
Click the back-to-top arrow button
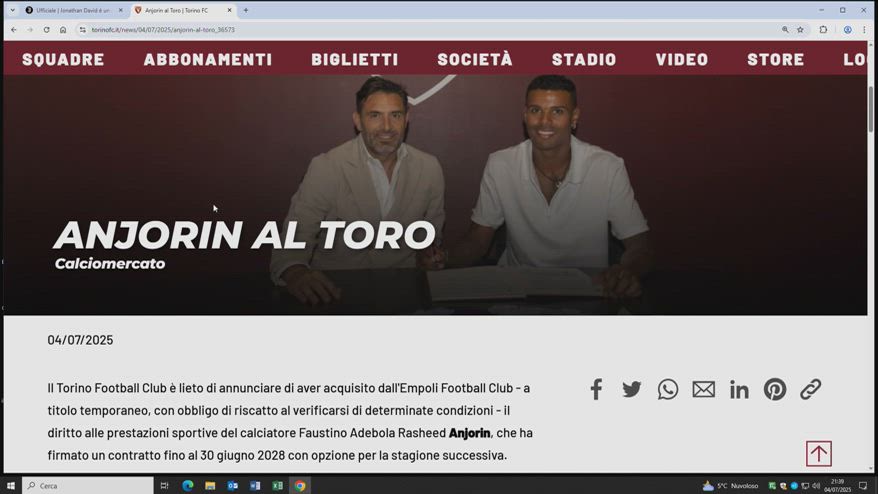[x=819, y=454]
